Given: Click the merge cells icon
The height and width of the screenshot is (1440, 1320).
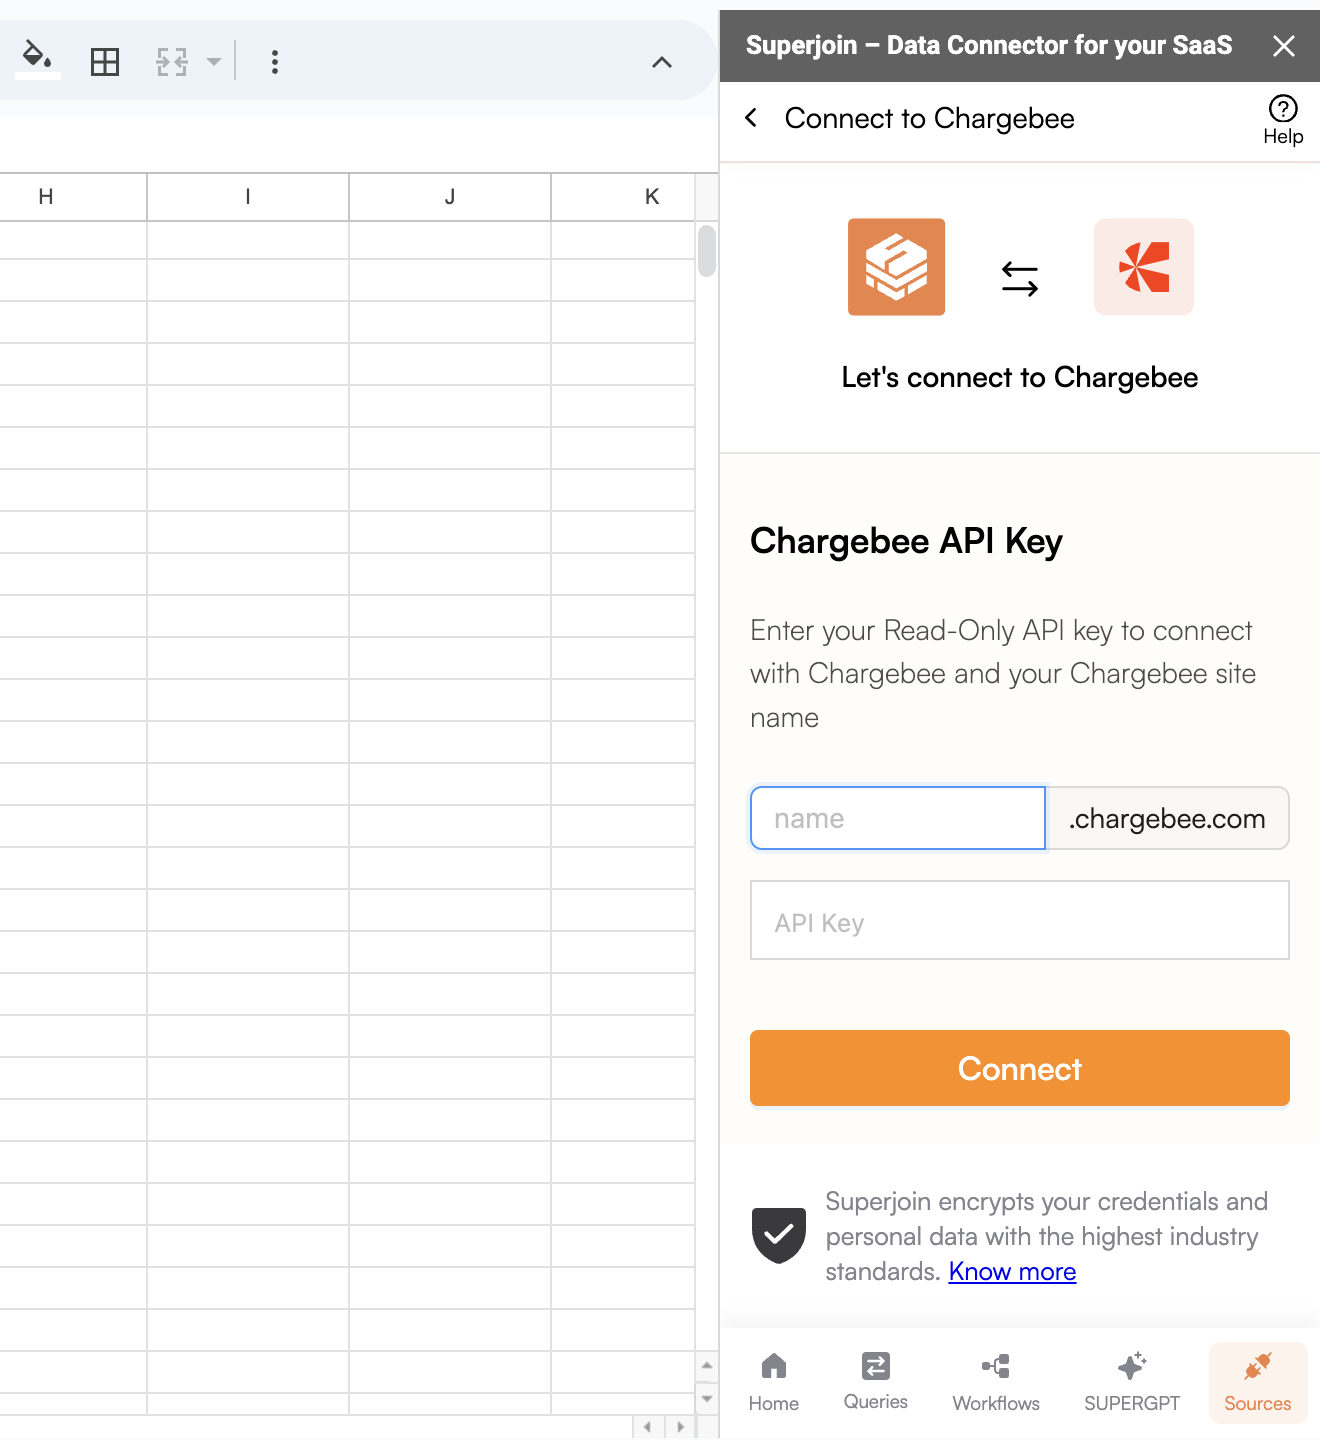Looking at the screenshot, I should point(172,62).
